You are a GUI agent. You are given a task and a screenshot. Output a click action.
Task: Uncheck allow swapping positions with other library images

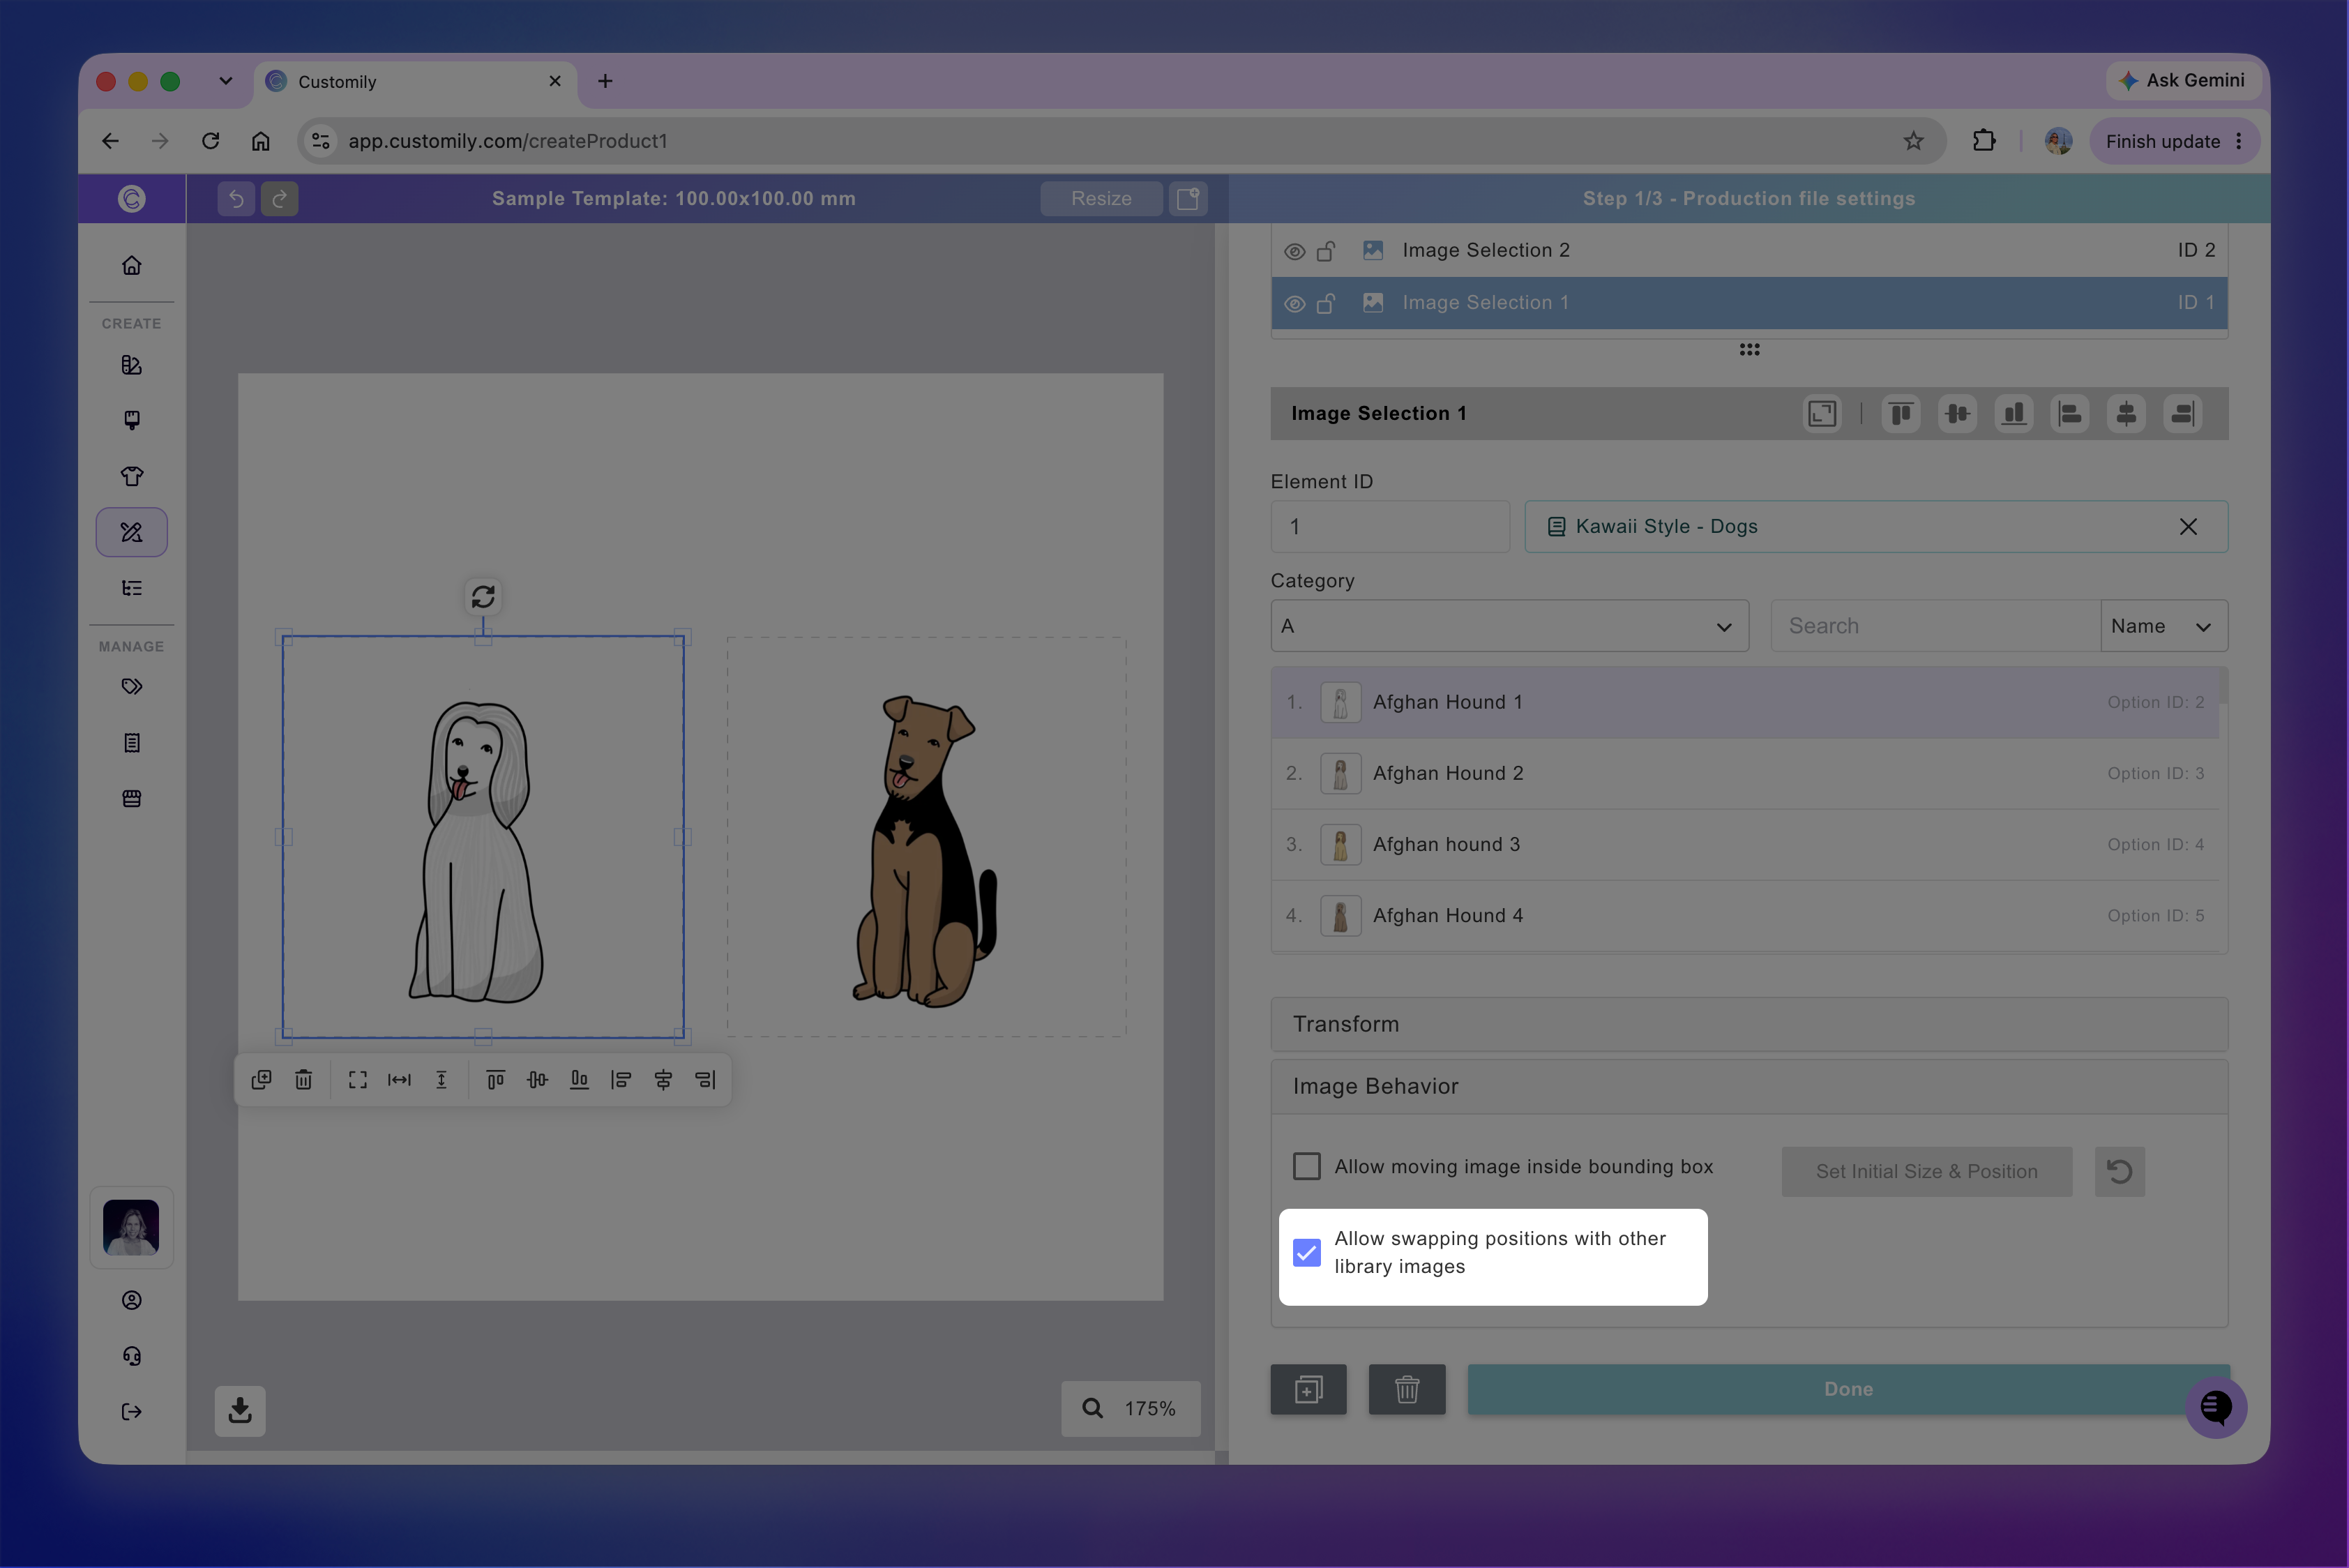[x=1307, y=1253]
